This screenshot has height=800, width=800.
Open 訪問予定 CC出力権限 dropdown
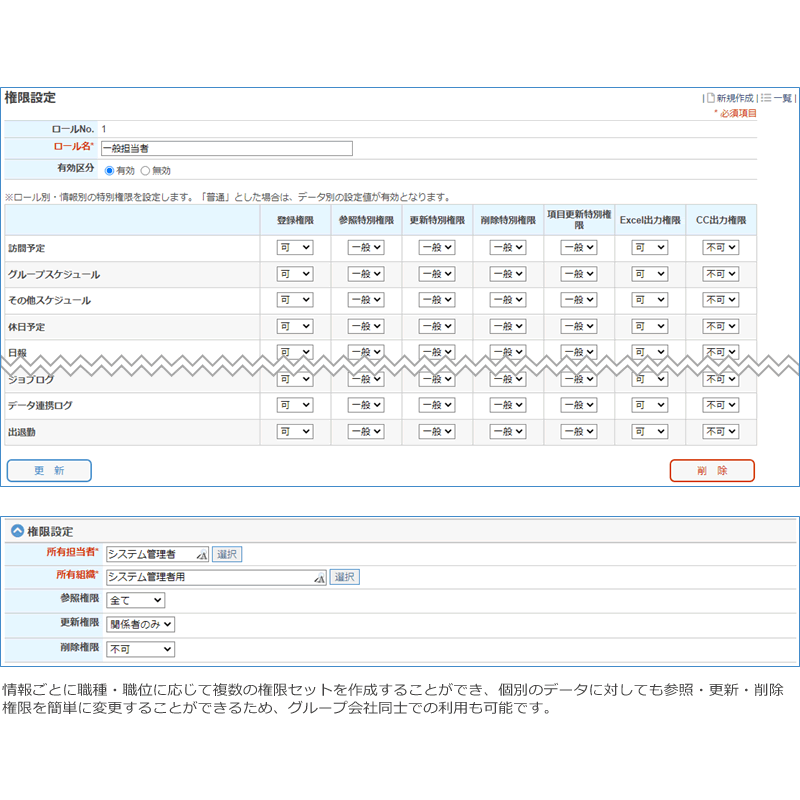721,248
